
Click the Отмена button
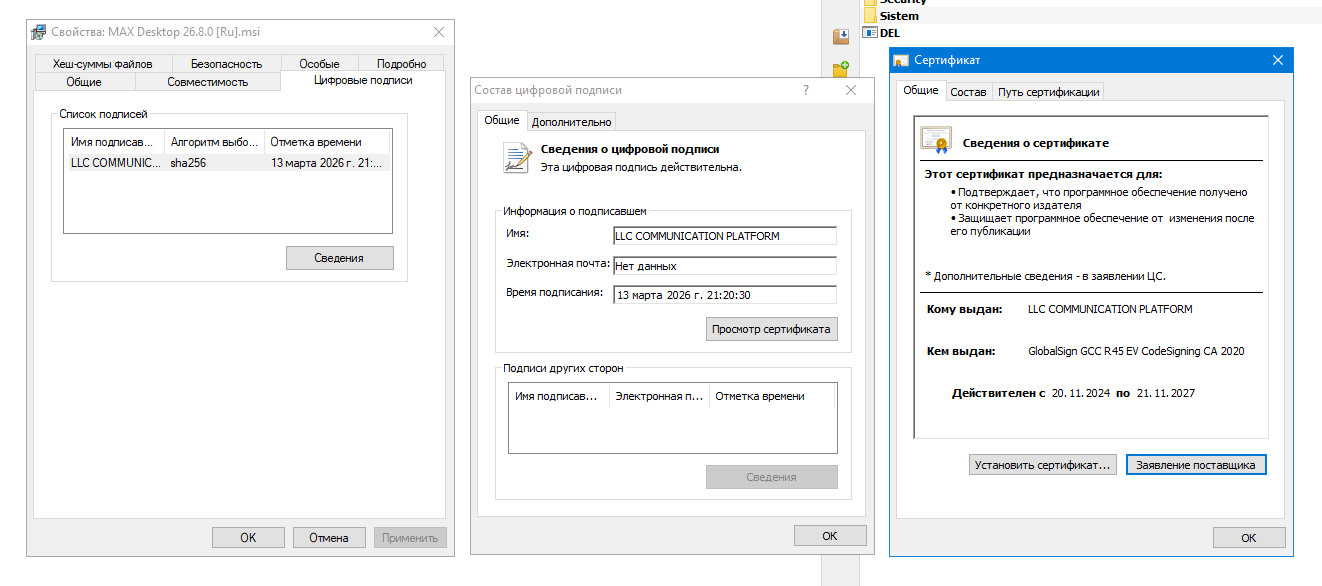coord(329,537)
